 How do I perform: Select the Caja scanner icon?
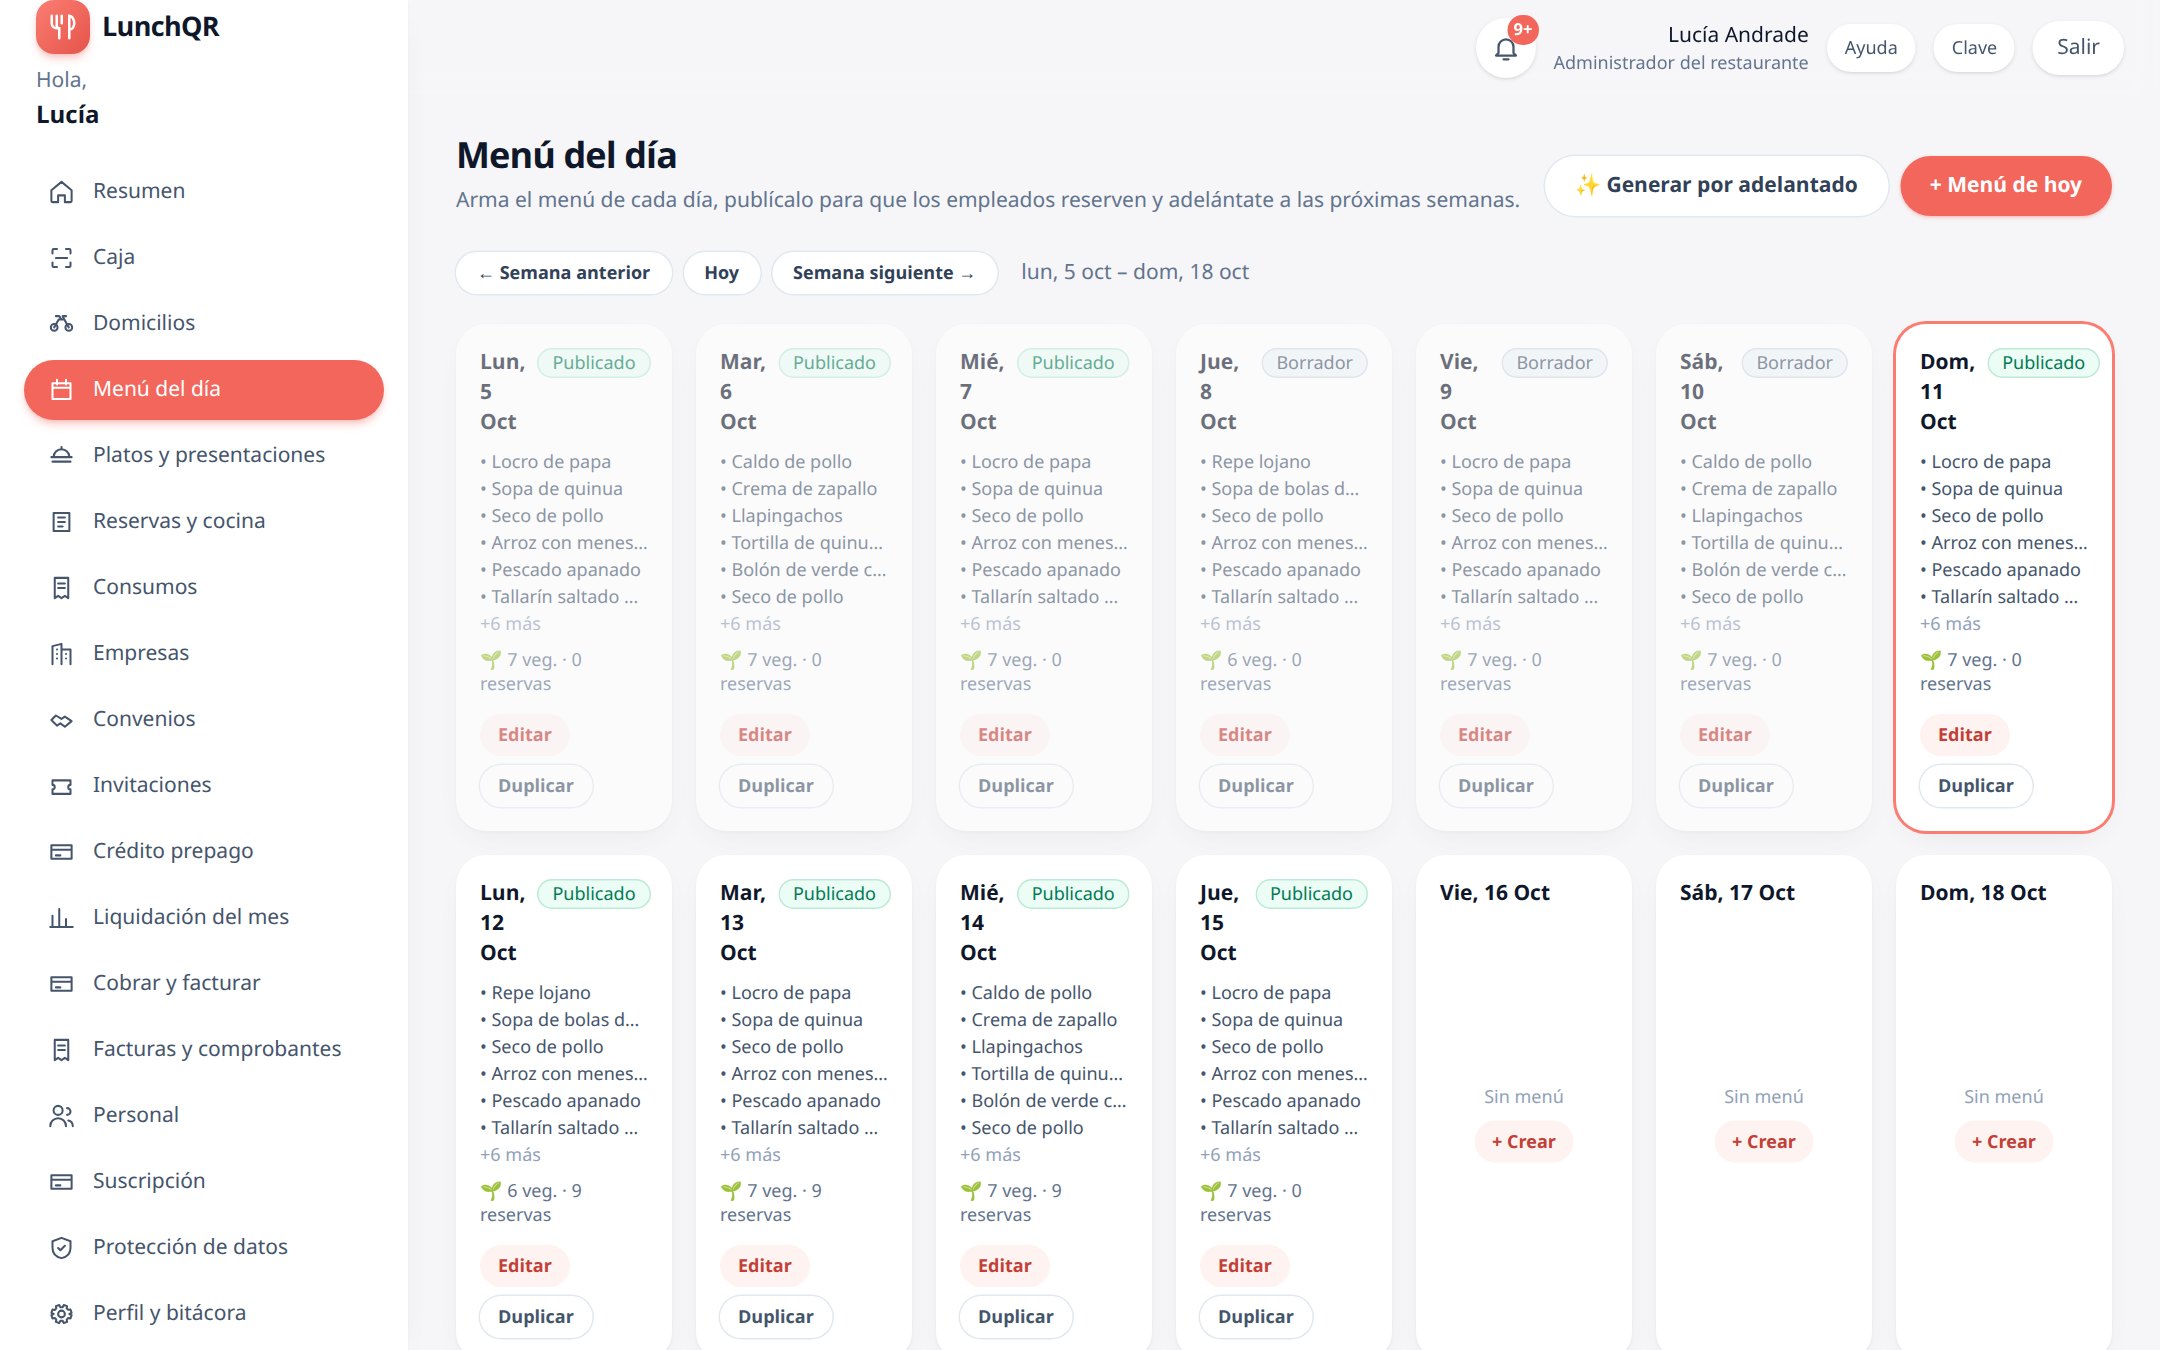point(62,257)
